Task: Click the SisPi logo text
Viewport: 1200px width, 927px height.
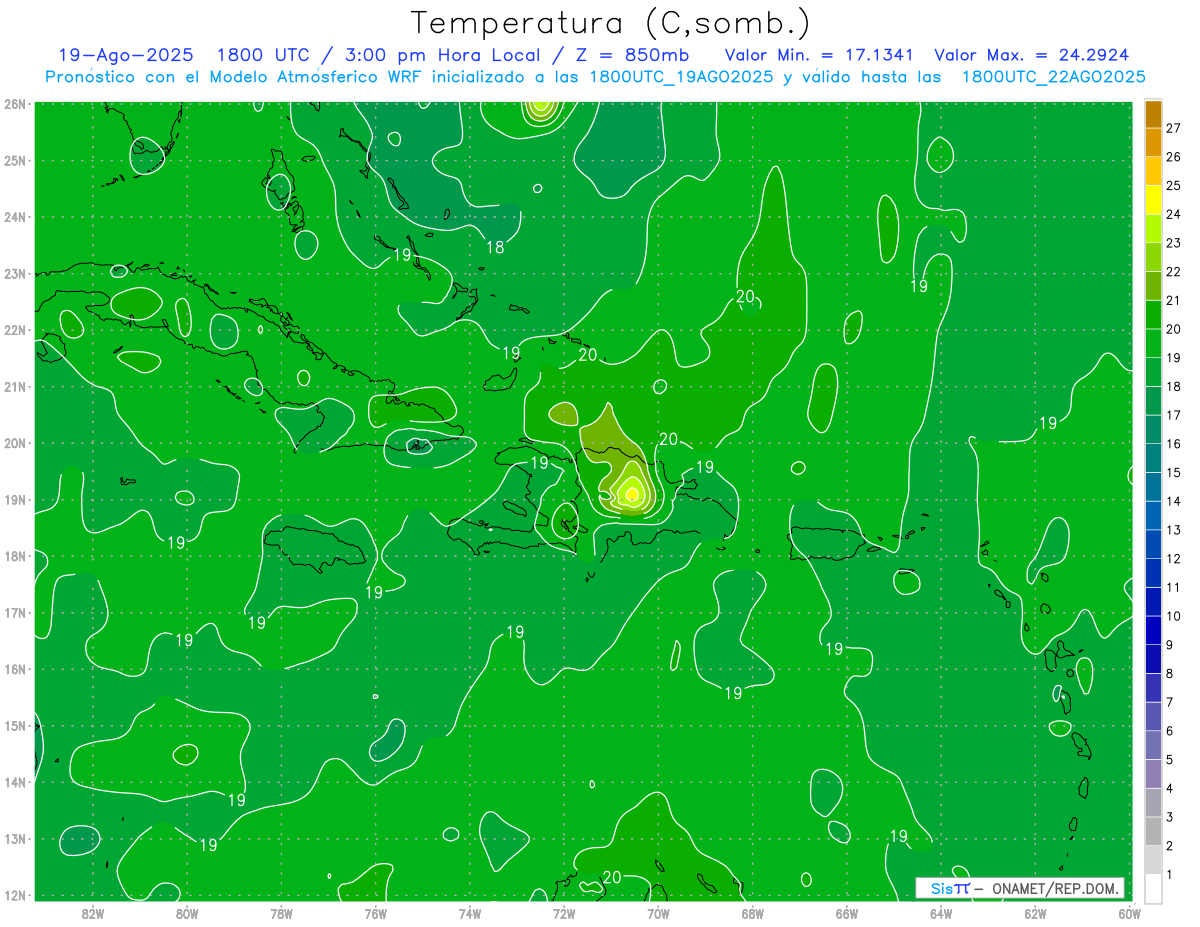Action: coord(949,888)
